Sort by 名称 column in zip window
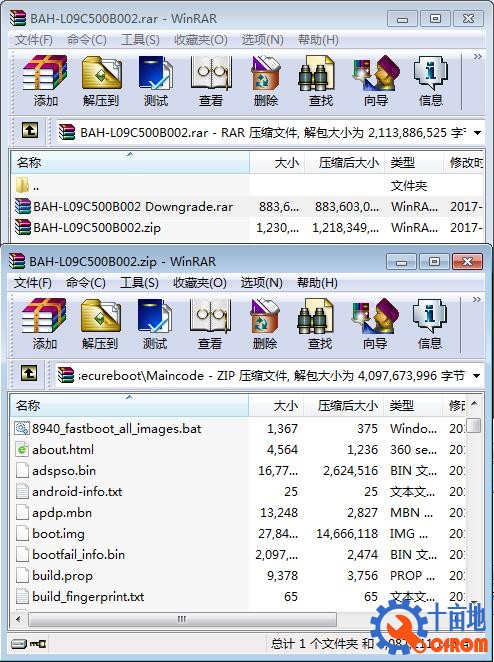Image resolution: width=494 pixels, height=662 pixels. [129, 405]
